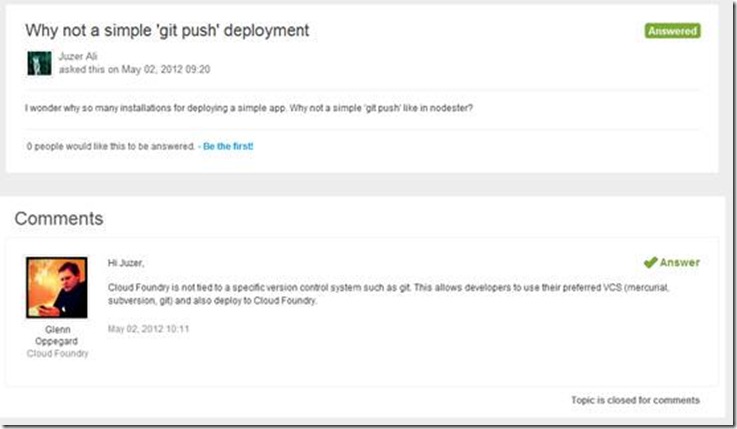Click the green checkmark Answer icon
Image resolution: width=737 pixels, height=429 pixels.
650,263
